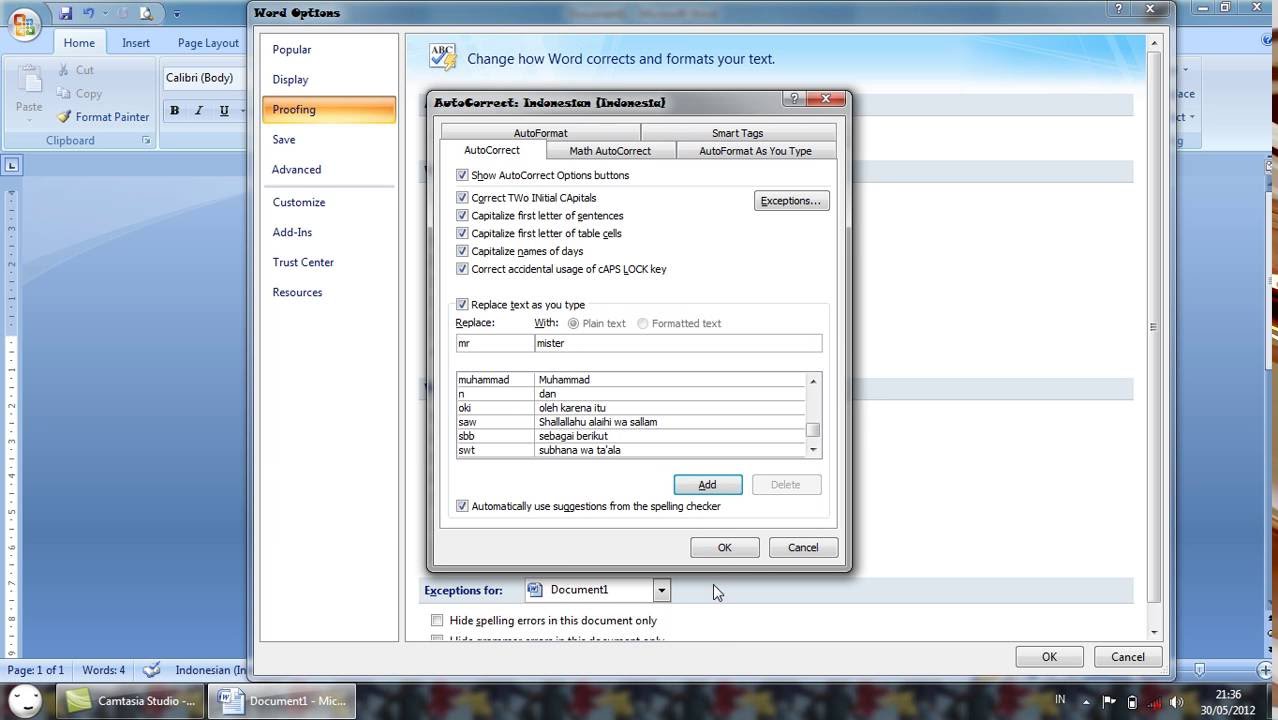1278x720 pixels.
Task: Switch to the AutoFormat tab
Action: (540, 133)
